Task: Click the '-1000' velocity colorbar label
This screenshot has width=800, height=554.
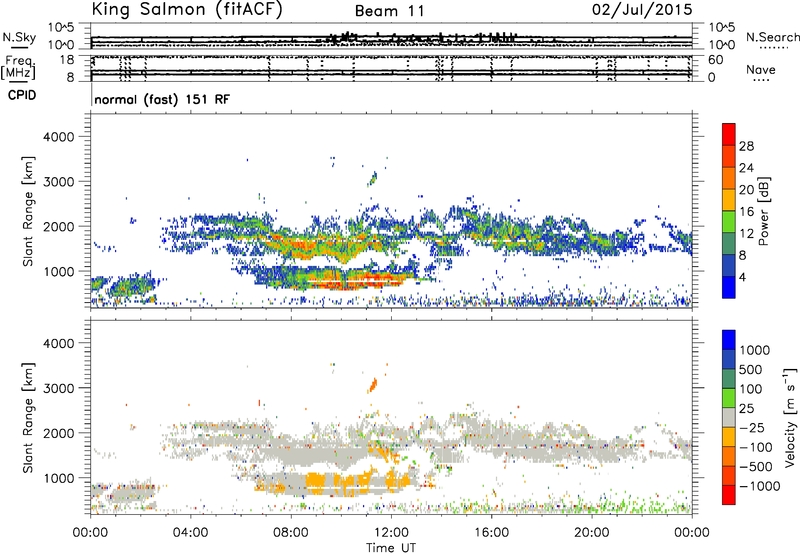Action: pos(759,486)
